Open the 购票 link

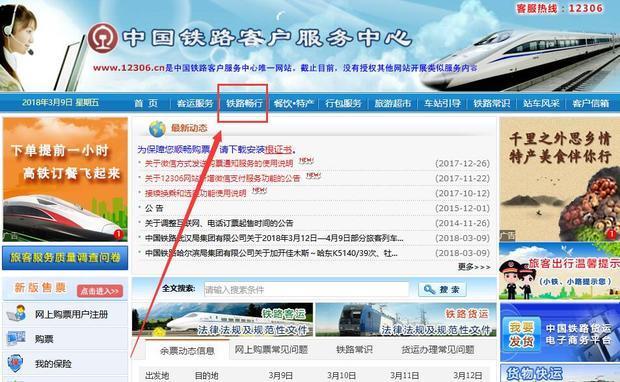click(x=44, y=339)
